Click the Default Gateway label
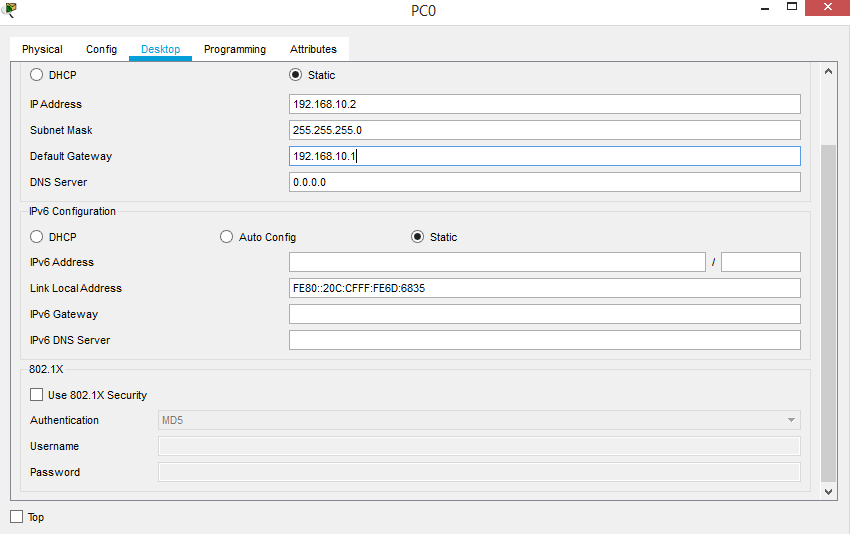The height and width of the screenshot is (534, 850). 71,156
